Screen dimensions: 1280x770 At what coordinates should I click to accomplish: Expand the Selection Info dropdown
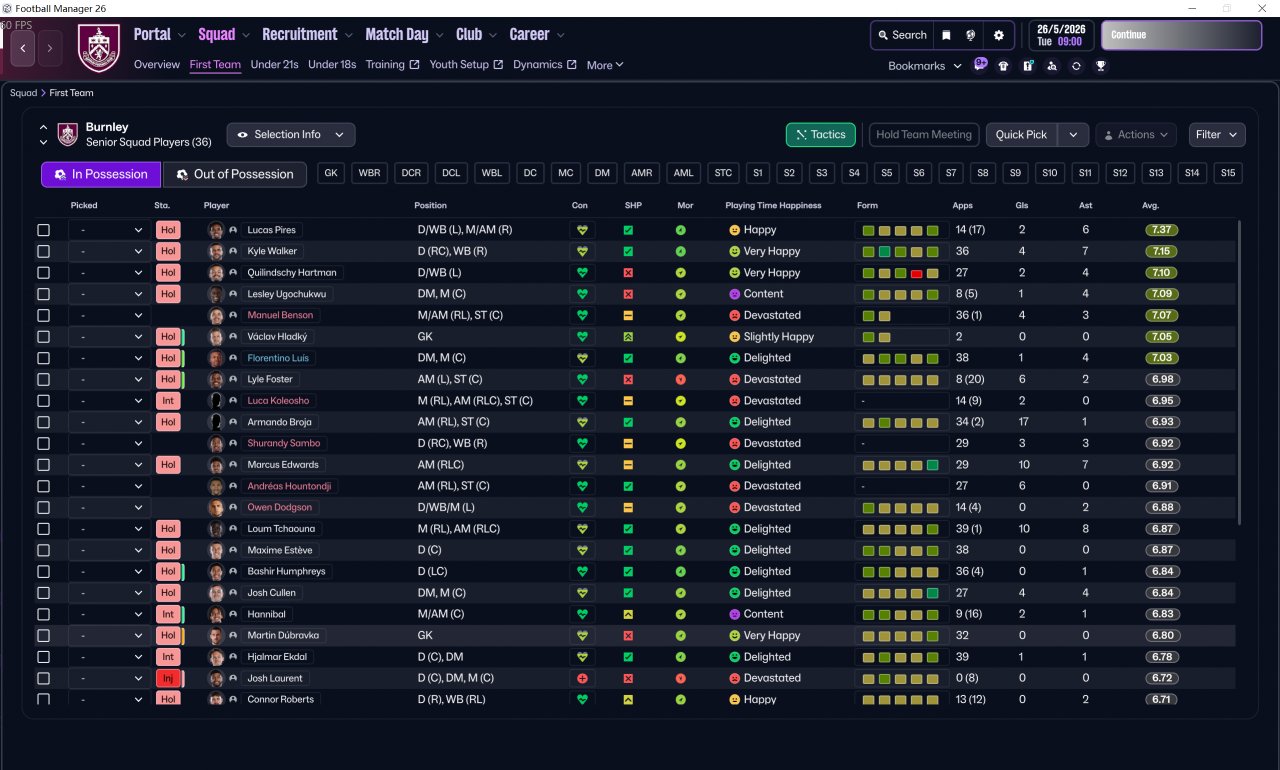pos(290,135)
